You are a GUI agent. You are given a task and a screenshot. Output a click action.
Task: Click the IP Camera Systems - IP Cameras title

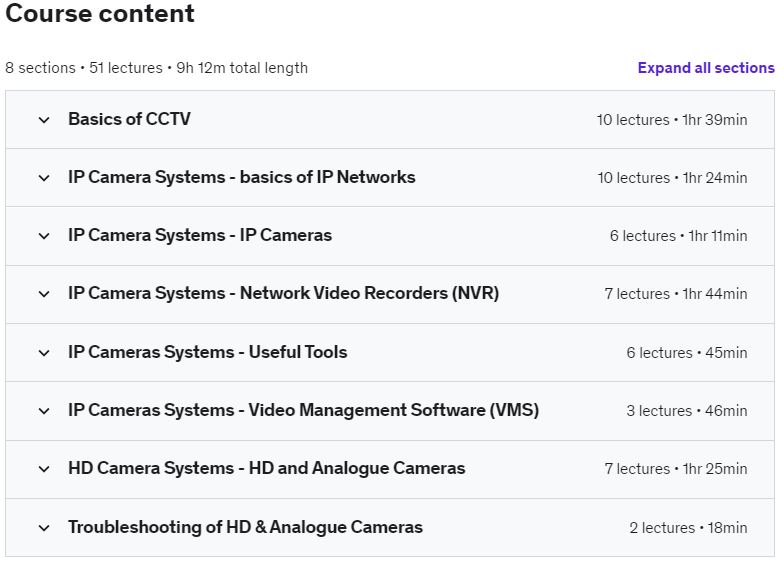click(200, 235)
